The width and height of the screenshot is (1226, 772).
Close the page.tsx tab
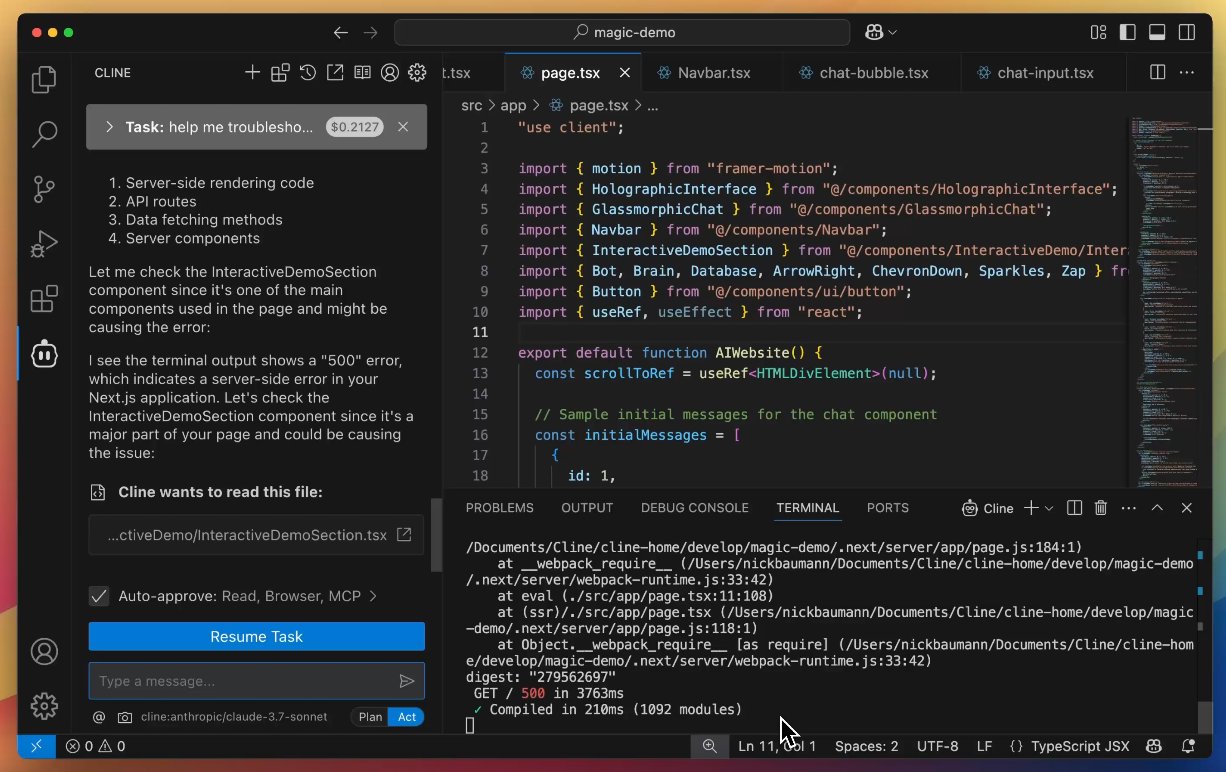pos(625,73)
